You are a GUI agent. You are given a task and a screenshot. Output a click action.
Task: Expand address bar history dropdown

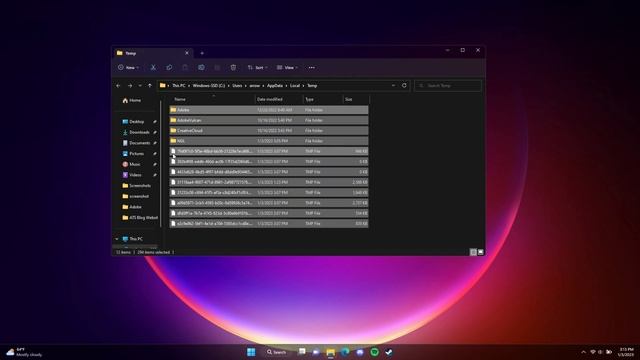(x=393, y=86)
